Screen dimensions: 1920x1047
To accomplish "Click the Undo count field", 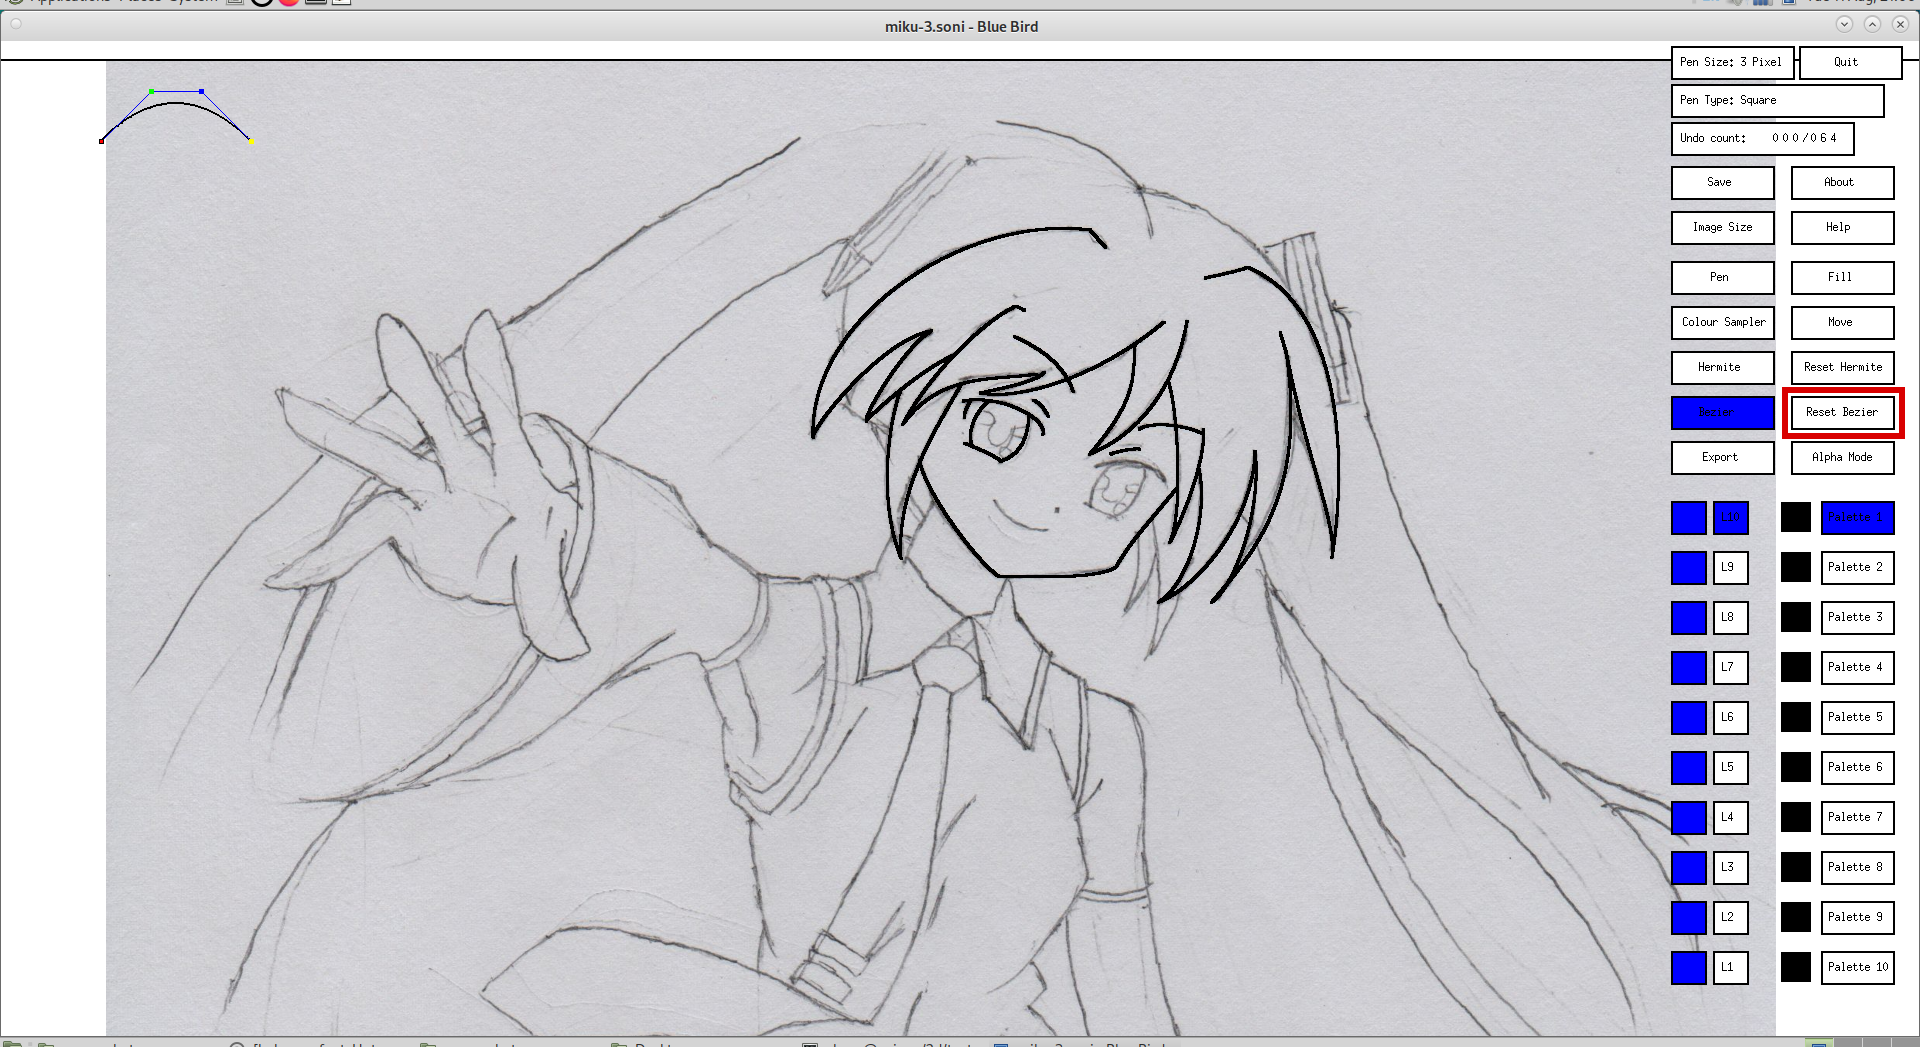I will pos(1762,138).
